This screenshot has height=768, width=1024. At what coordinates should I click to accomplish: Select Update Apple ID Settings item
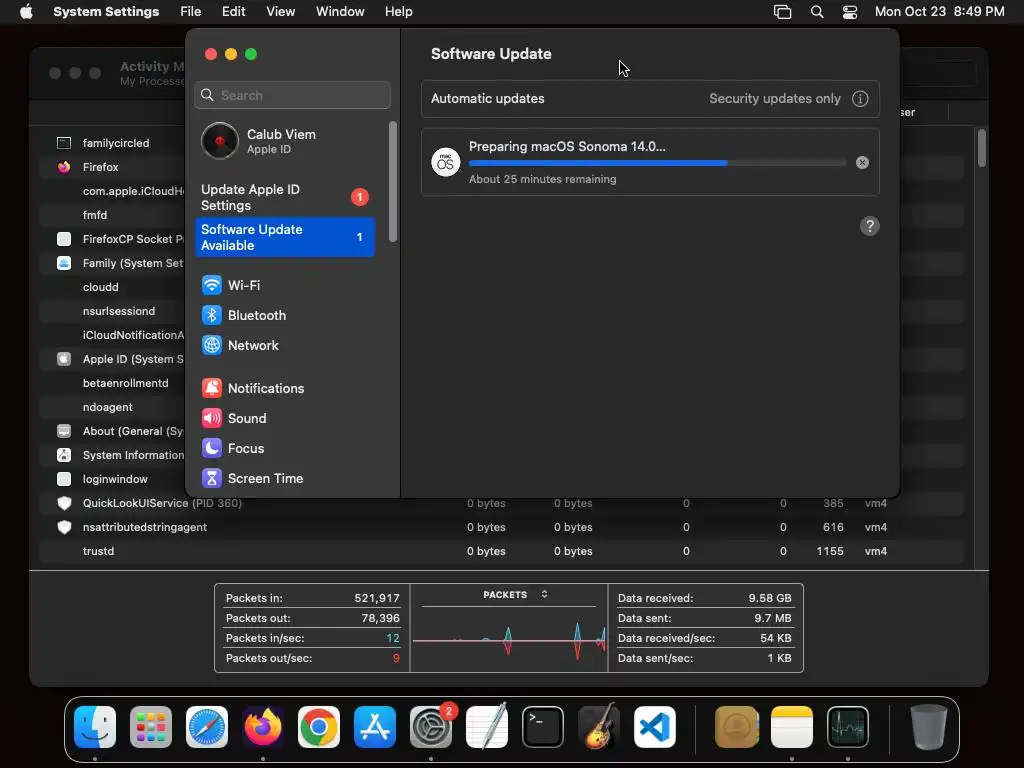click(x=285, y=197)
